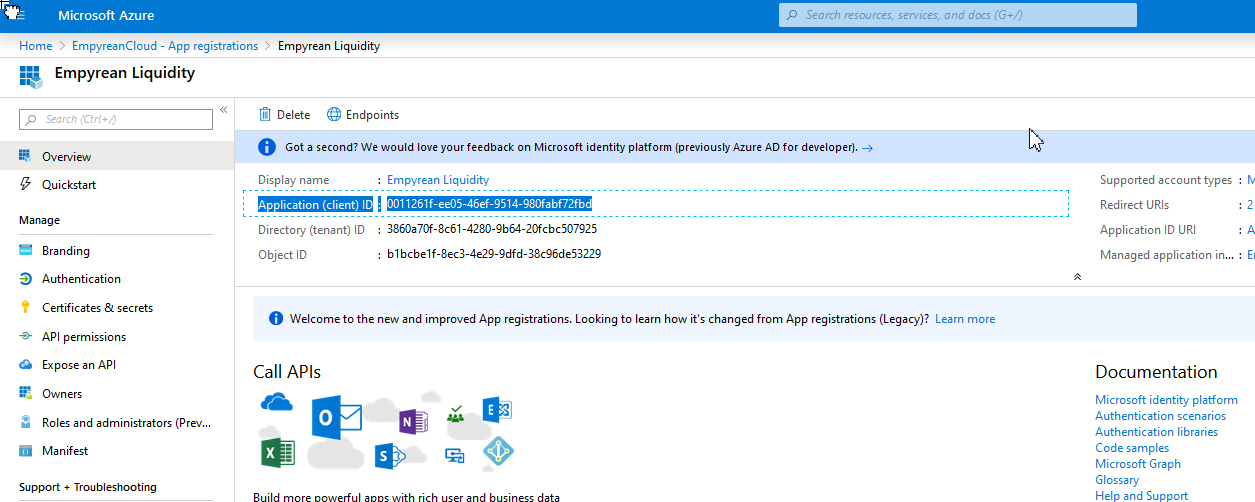Click the Branding icon in Manage section
This screenshot has width=1255, height=502.
point(26,251)
